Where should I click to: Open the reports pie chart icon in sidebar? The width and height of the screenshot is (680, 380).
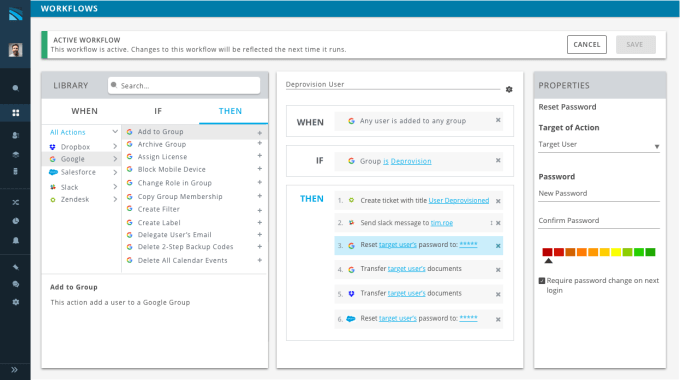[16, 221]
